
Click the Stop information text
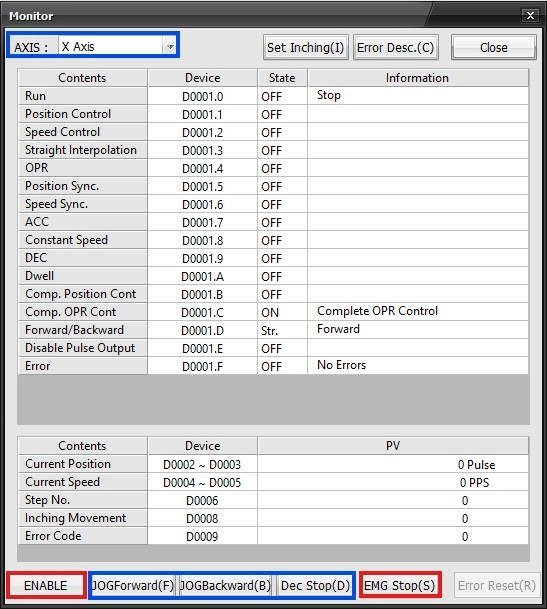tap(329, 95)
